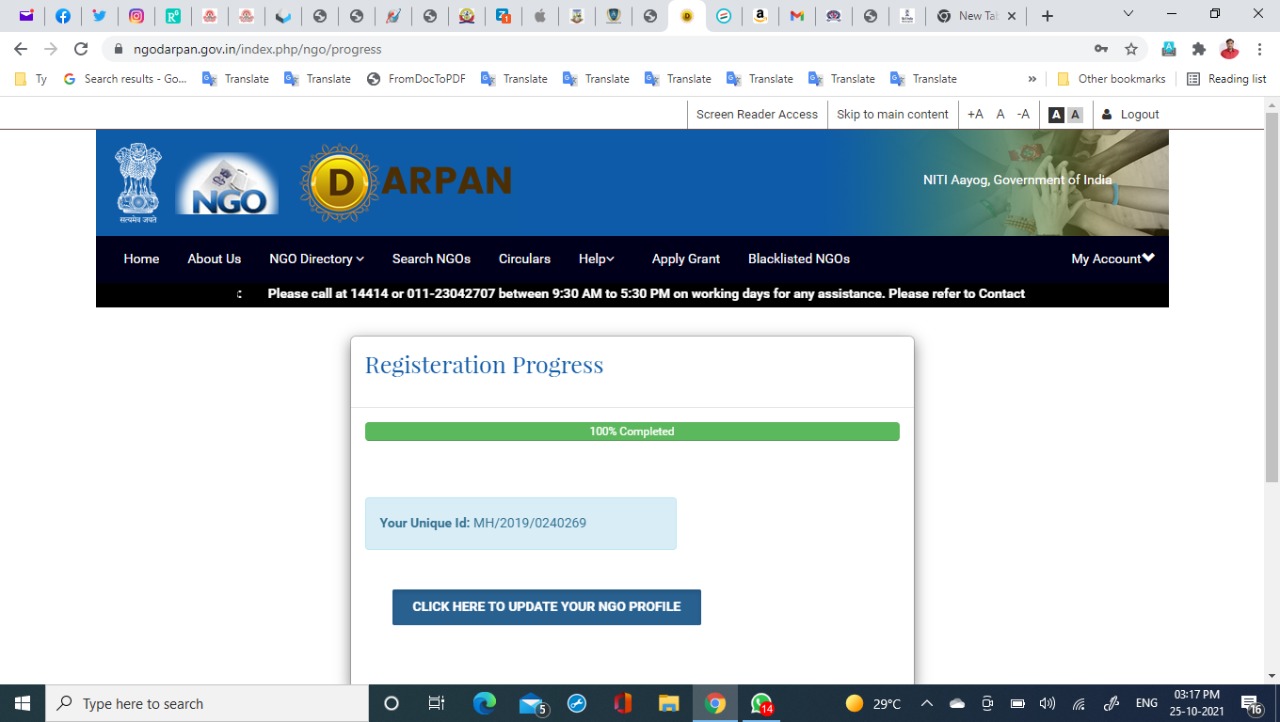Expand the Help dropdown menu
Image resolution: width=1280 pixels, height=722 pixels.
tap(596, 258)
